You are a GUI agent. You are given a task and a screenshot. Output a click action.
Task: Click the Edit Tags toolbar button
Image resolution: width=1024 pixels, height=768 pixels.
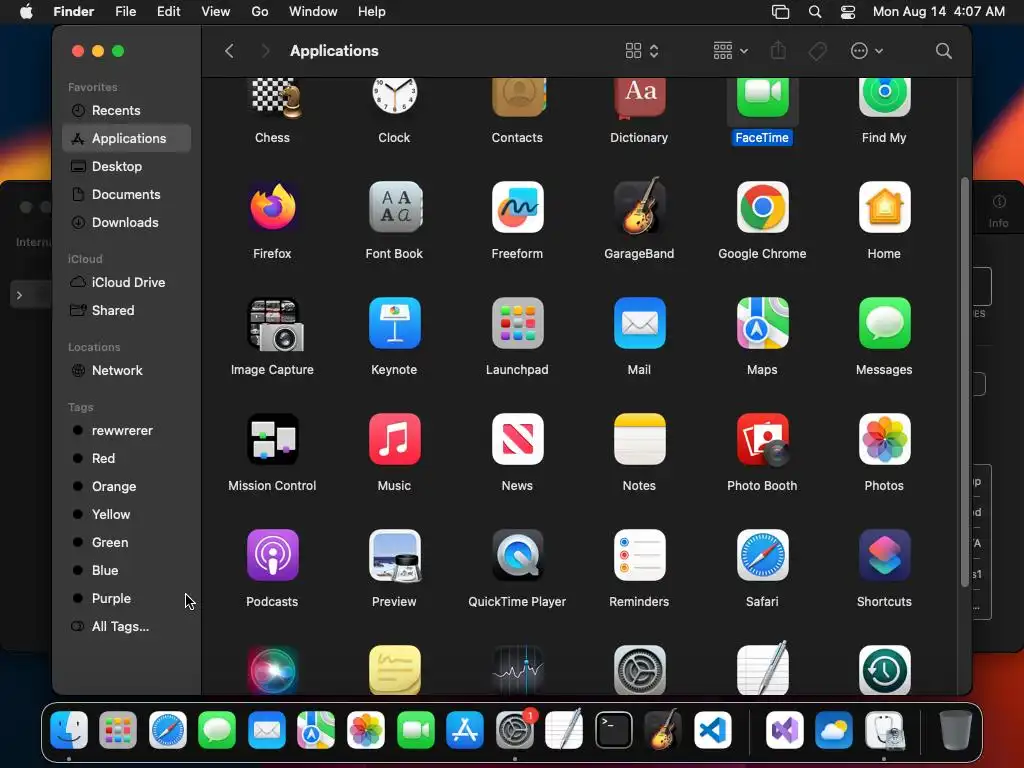[817, 51]
